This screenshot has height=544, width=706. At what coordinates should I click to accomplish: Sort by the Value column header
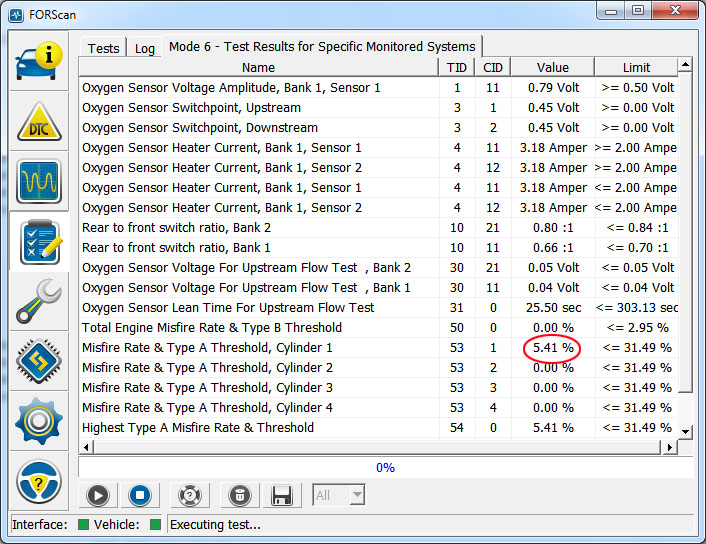coord(552,68)
